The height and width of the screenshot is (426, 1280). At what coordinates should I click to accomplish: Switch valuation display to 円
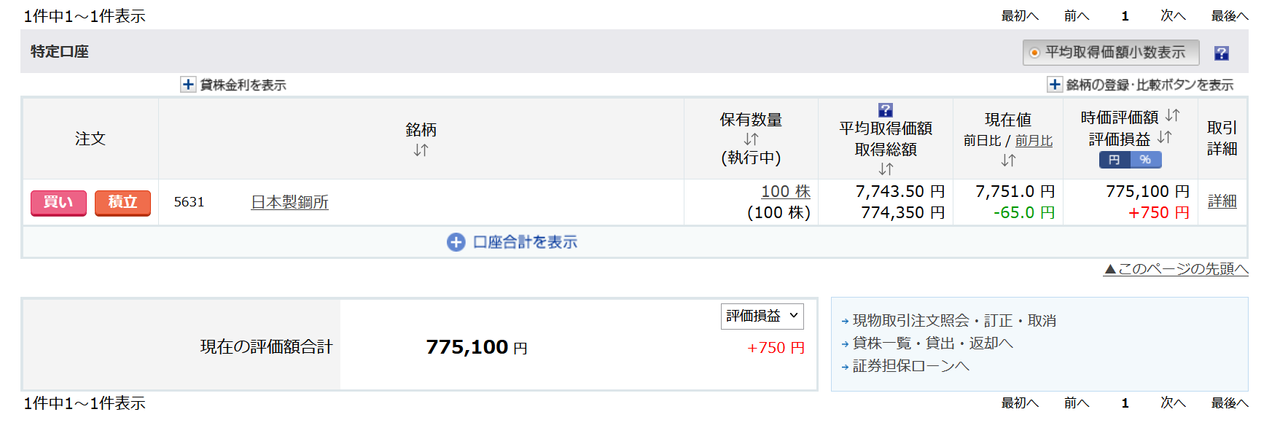(1114, 160)
